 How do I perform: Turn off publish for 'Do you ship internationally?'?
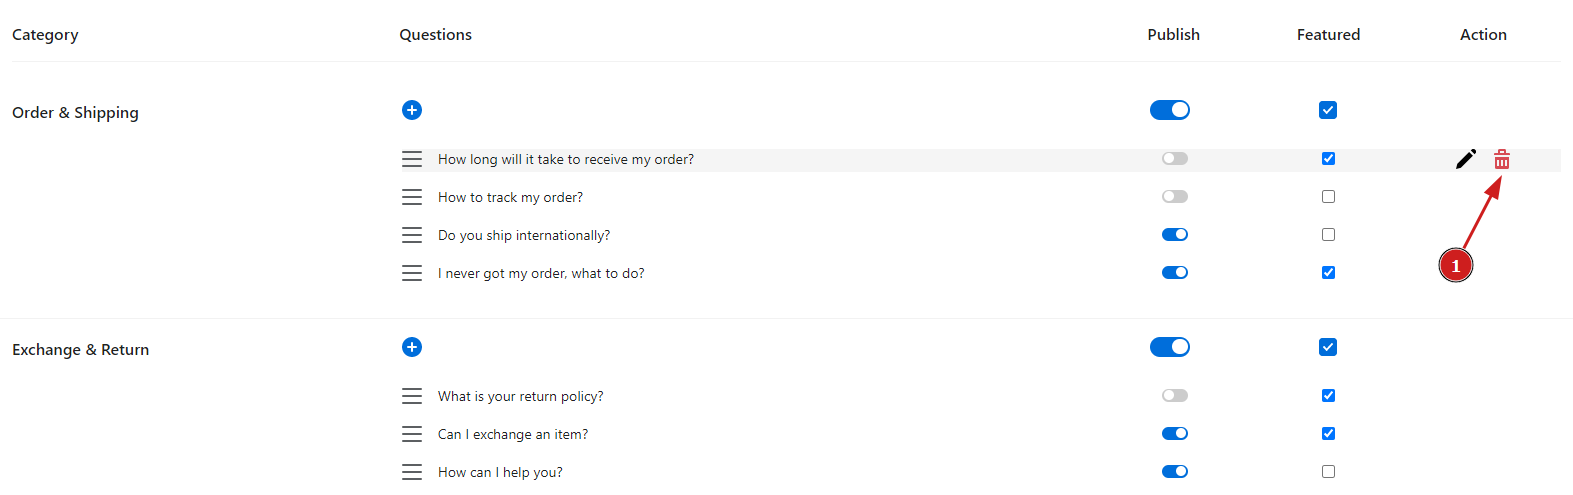(x=1174, y=235)
